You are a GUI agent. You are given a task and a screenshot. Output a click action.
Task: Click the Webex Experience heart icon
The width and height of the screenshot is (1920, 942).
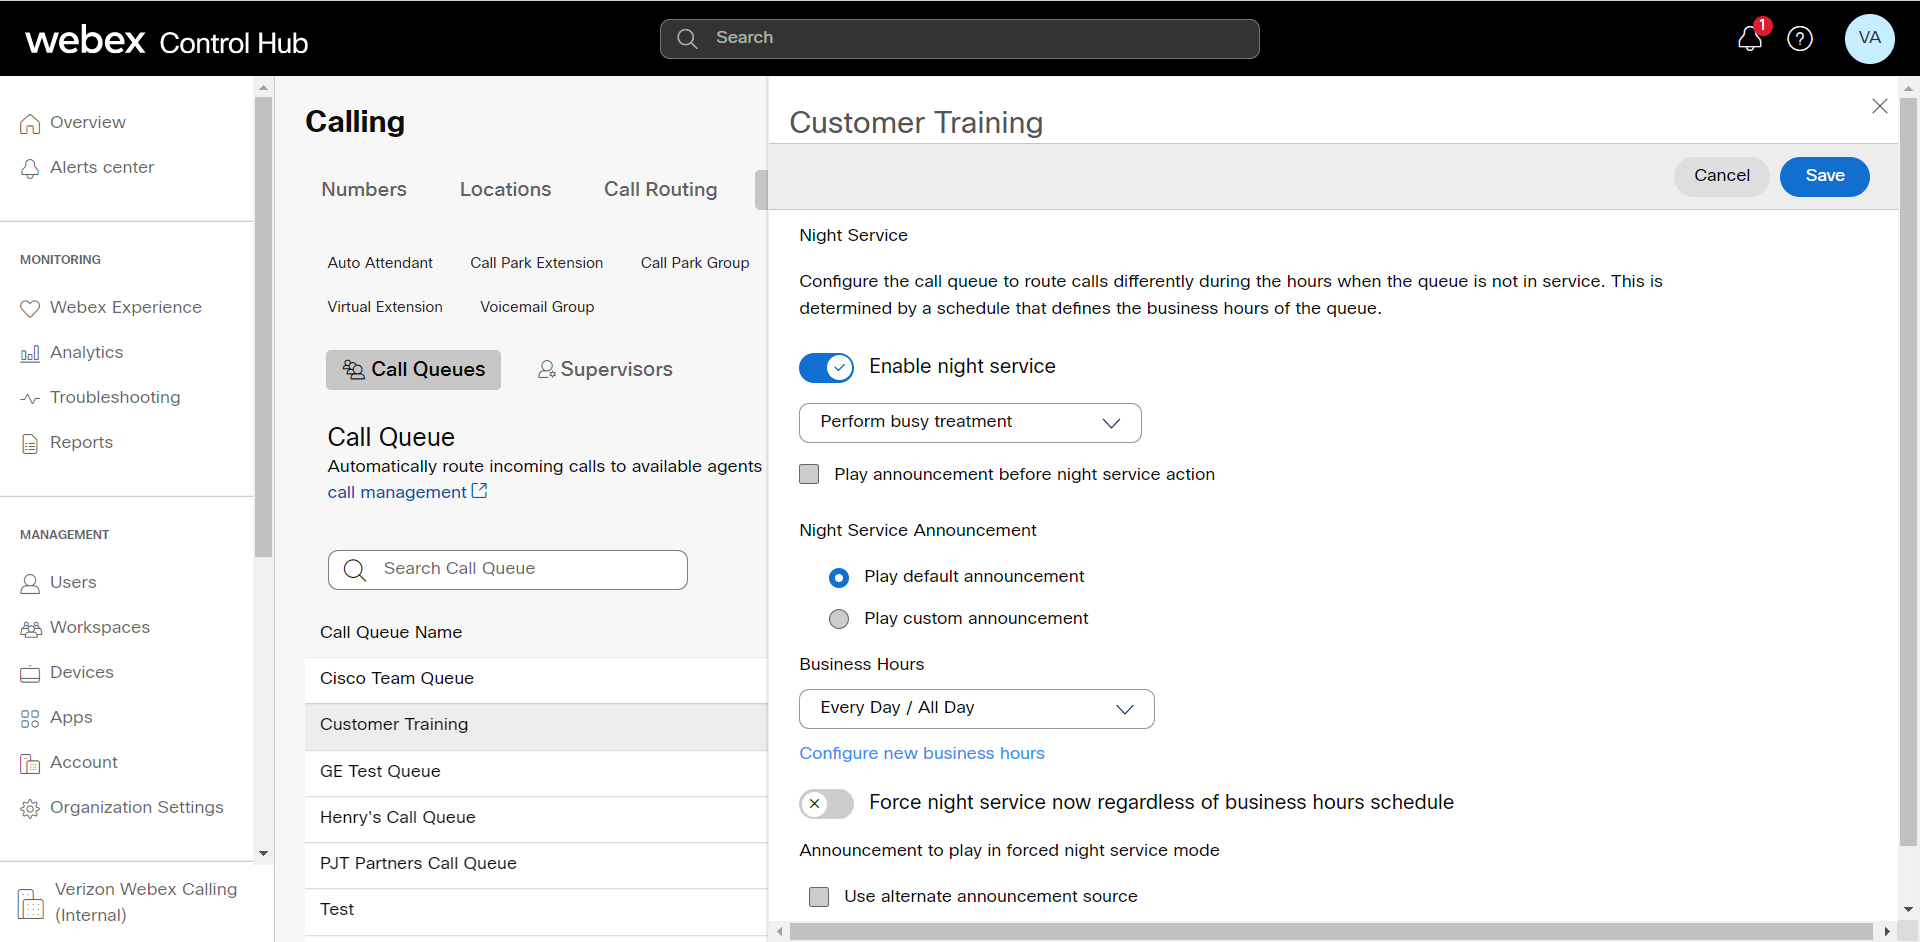(x=30, y=308)
